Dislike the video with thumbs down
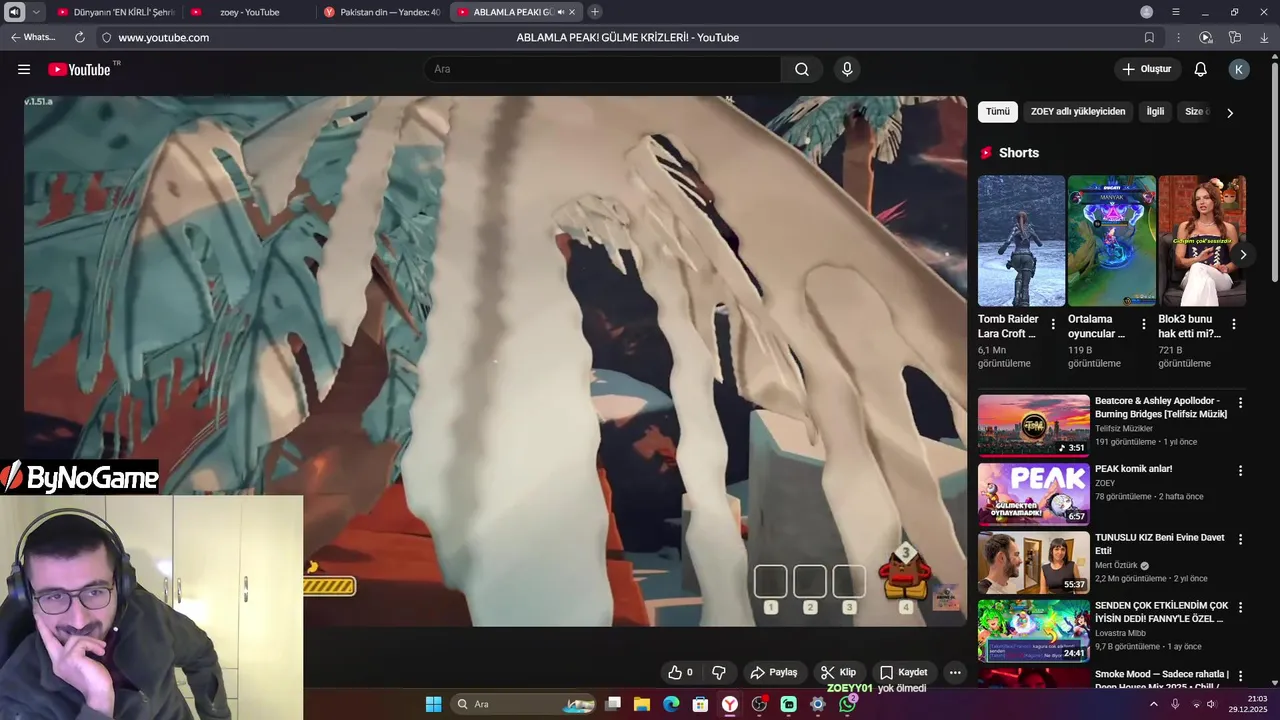This screenshot has width=1280, height=720. (x=718, y=672)
